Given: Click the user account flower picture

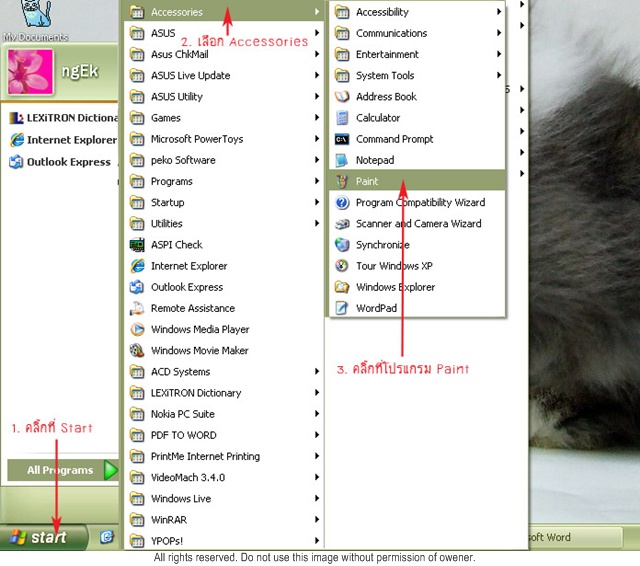Looking at the screenshot, I should 30,72.
